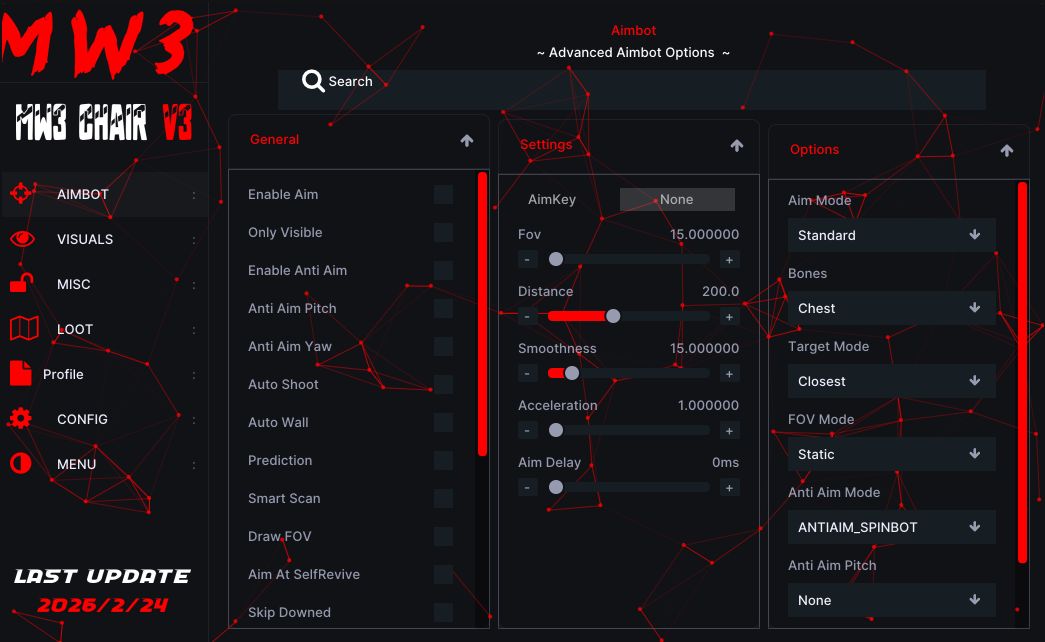Switch to the MISC menu
Image resolution: width=1045 pixels, height=642 pixels.
click(104, 284)
